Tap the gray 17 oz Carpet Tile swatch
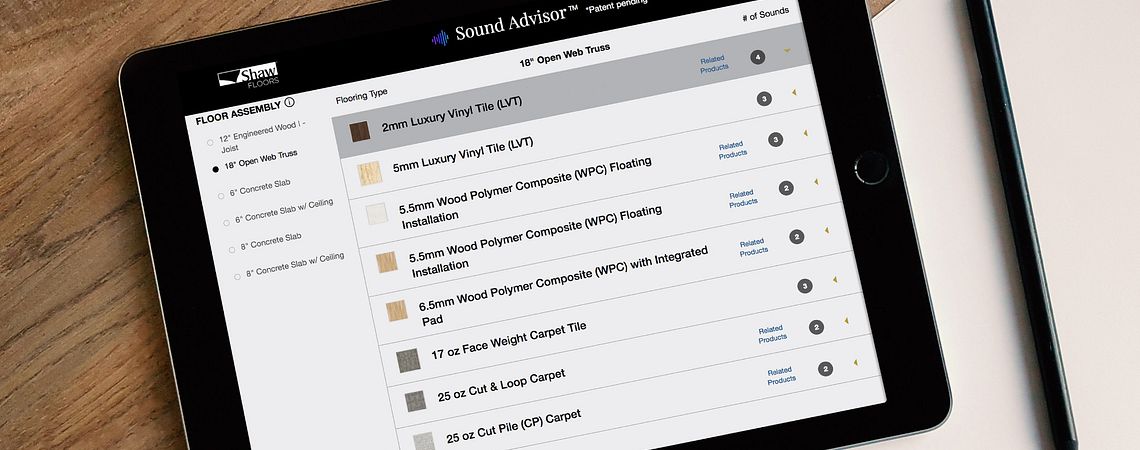This screenshot has height=450, width=1140. [408, 360]
